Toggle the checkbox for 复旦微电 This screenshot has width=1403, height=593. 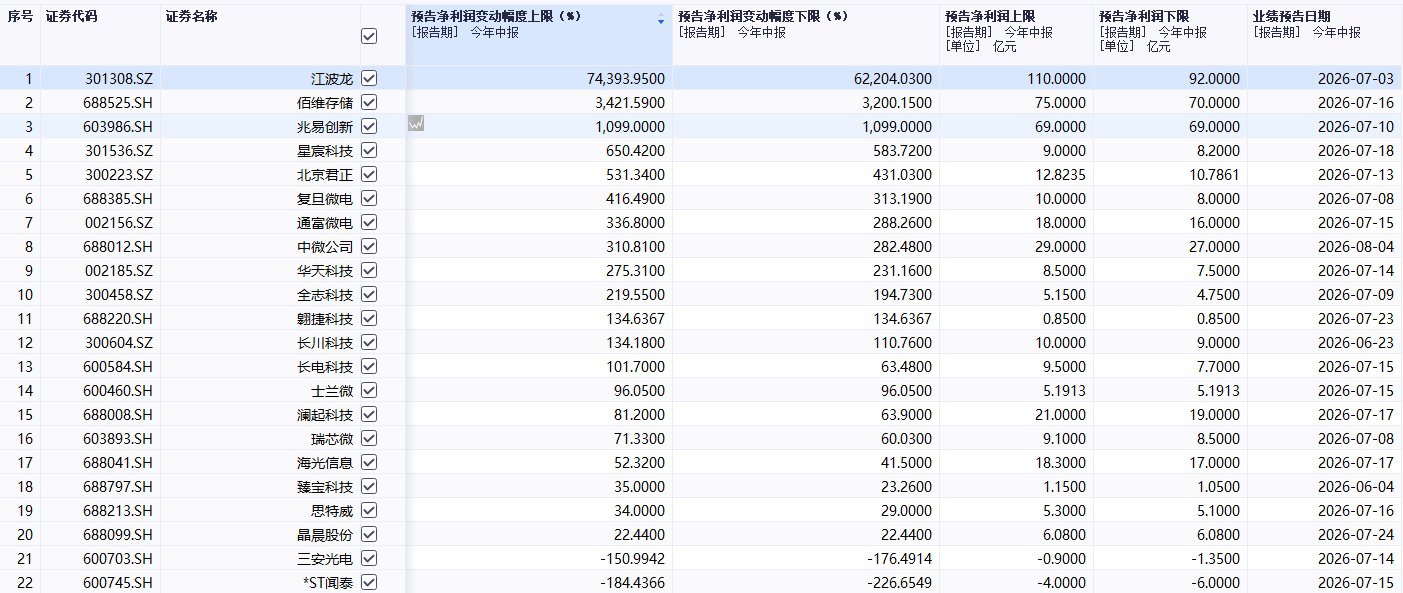pos(369,198)
